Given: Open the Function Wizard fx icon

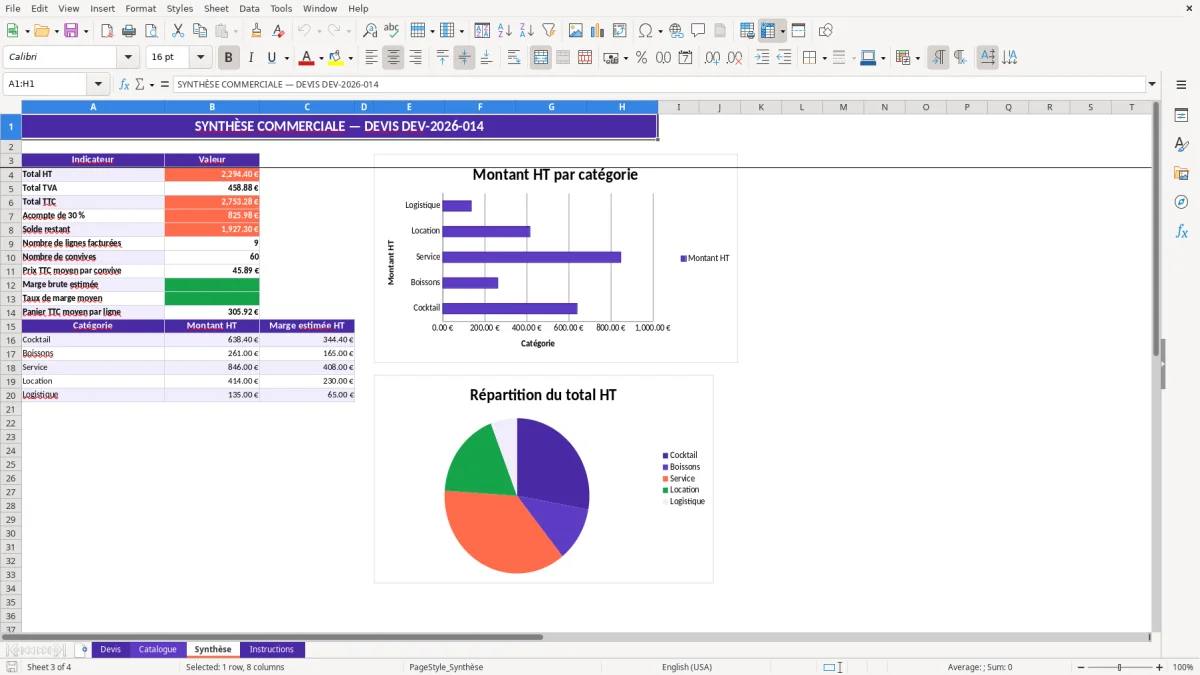Looking at the screenshot, I should 124,85.
